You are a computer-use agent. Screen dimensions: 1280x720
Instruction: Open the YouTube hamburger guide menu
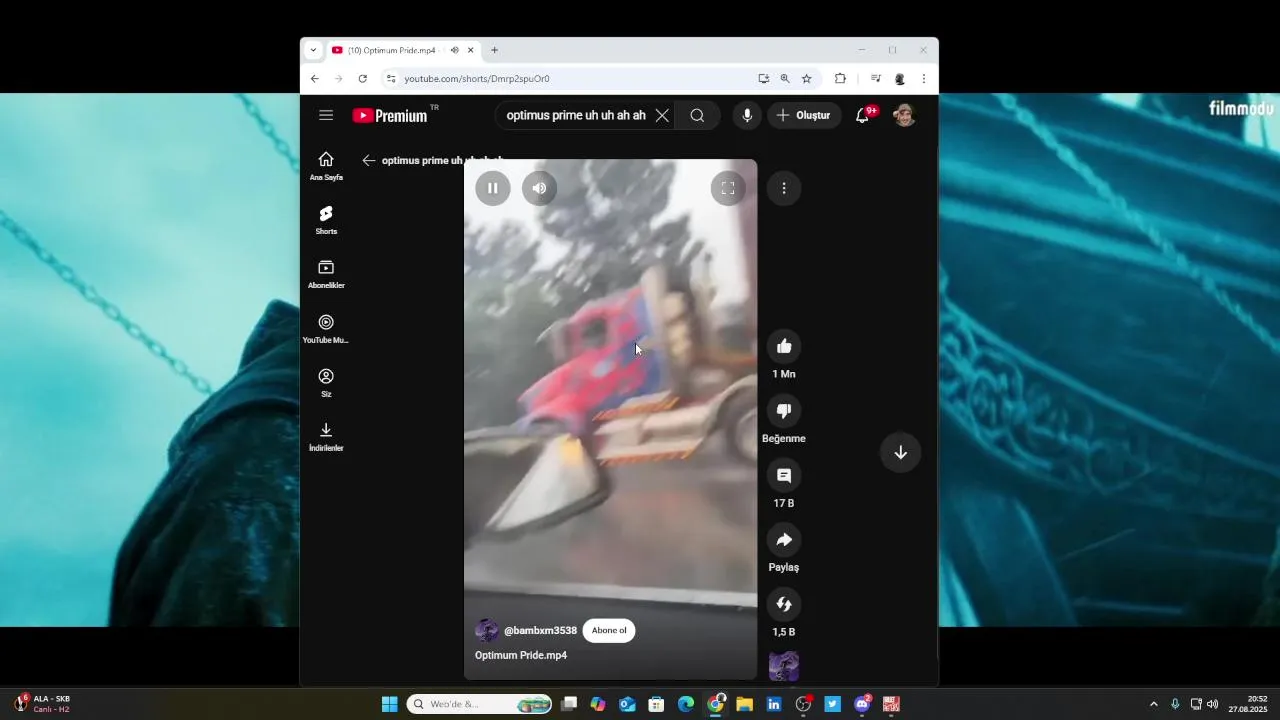(326, 115)
